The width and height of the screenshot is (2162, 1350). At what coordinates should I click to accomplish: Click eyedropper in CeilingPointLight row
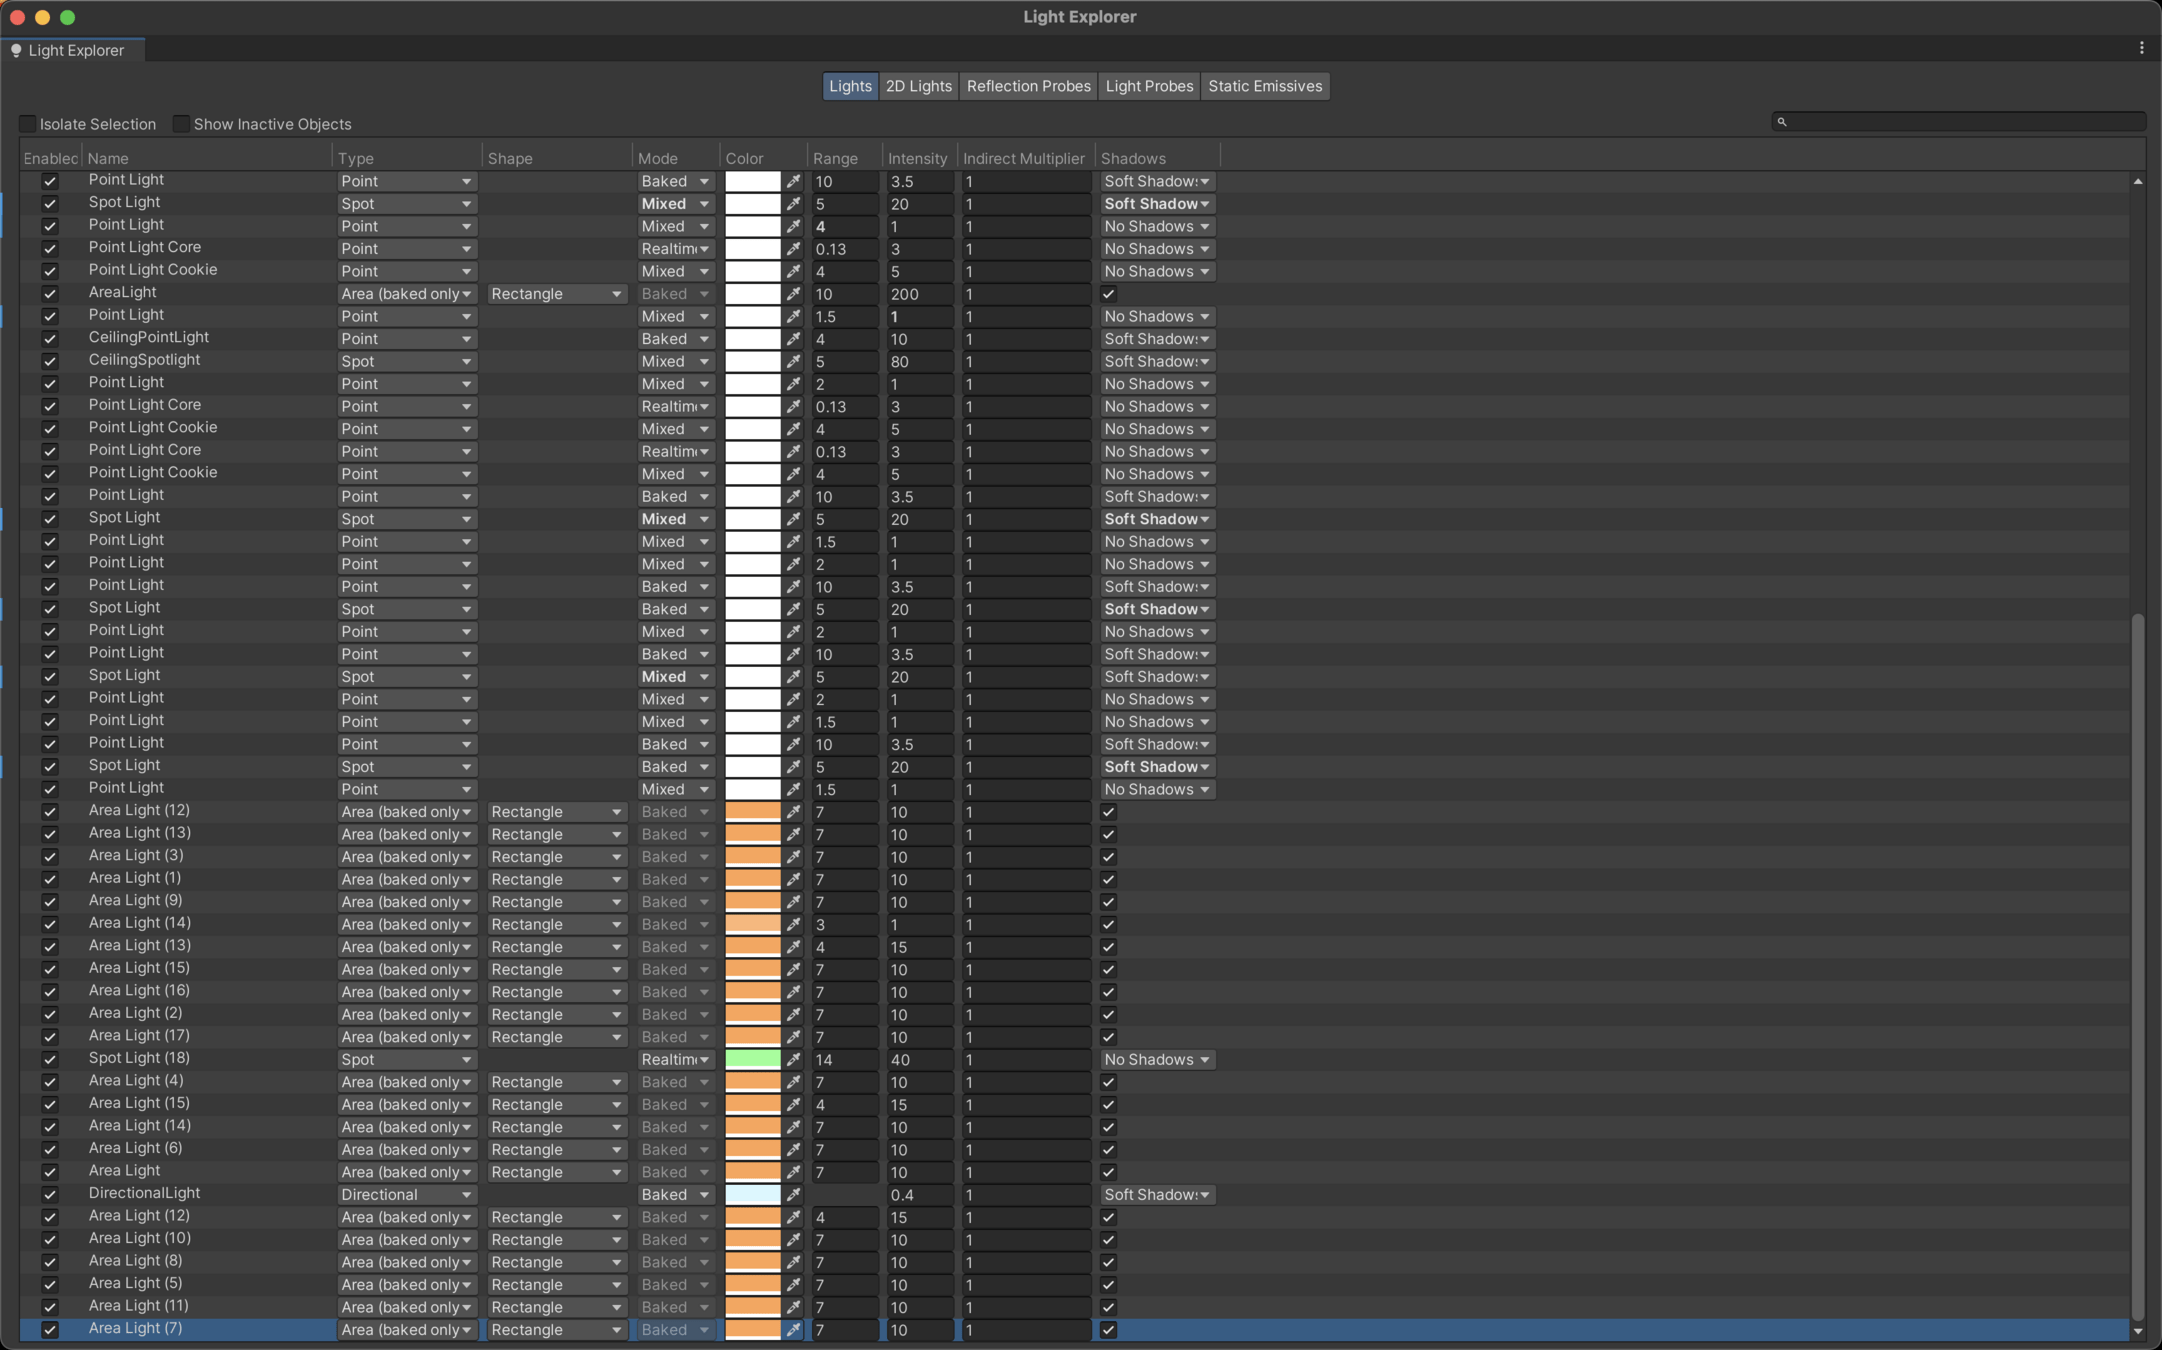click(x=793, y=339)
